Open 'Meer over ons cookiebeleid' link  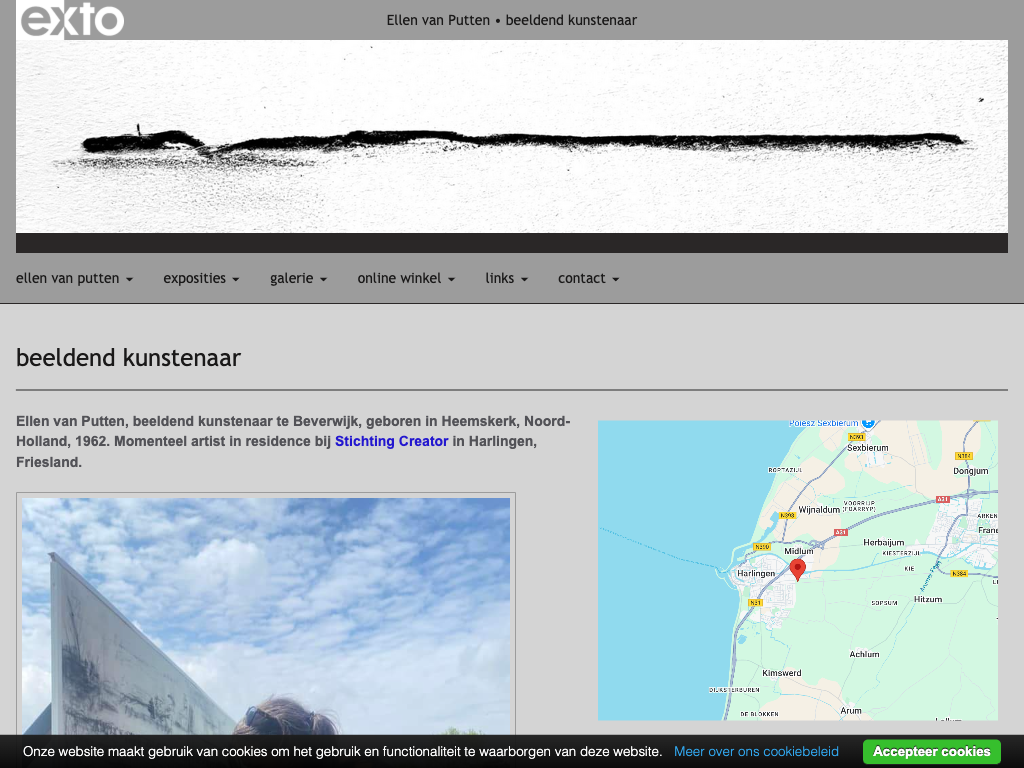tap(756, 751)
